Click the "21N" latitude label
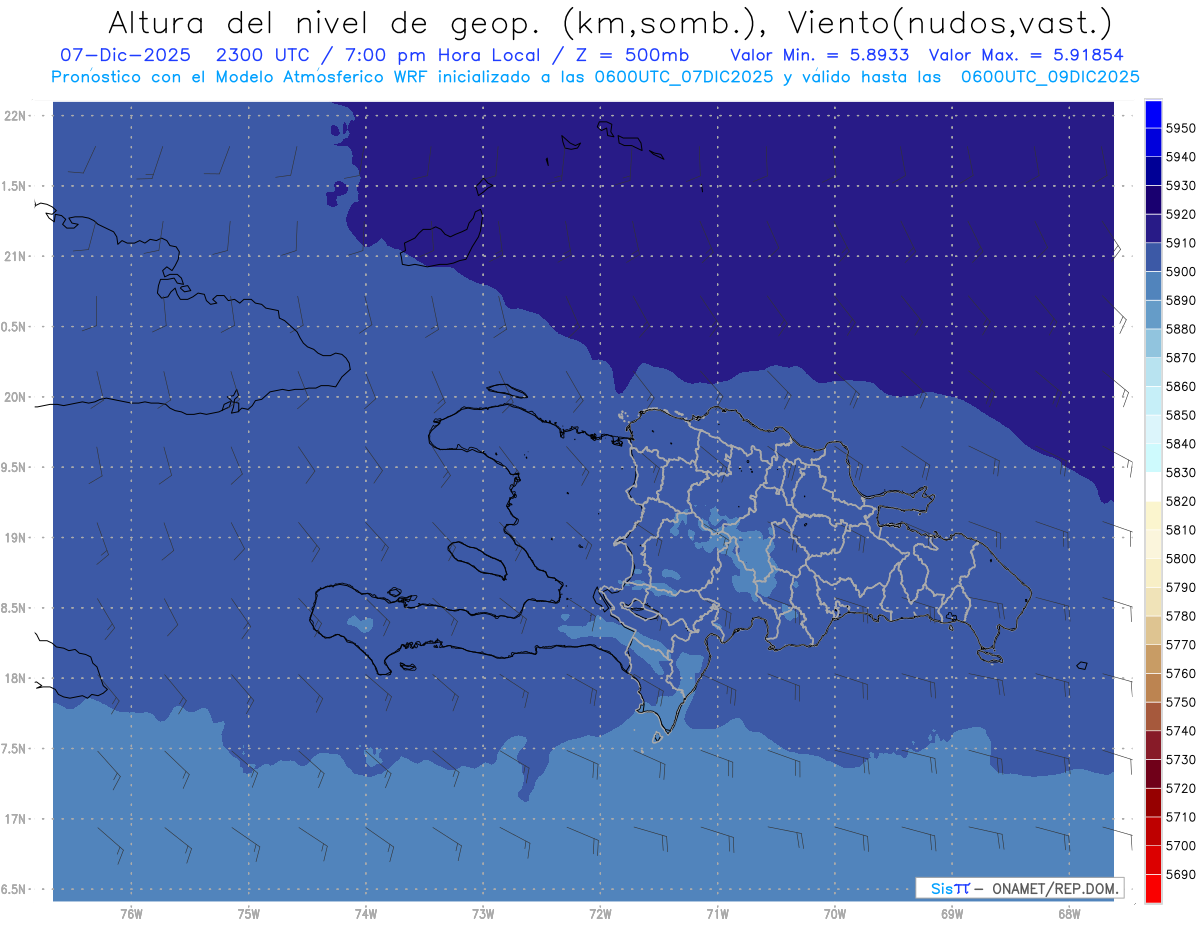The image size is (1200, 927). point(15,257)
